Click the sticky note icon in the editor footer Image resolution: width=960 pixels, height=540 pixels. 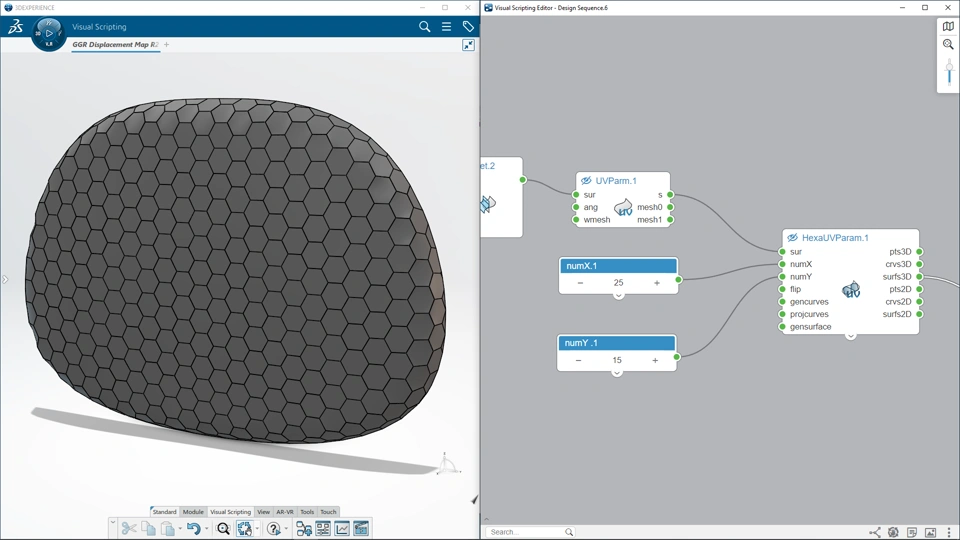tap(912, 532)
